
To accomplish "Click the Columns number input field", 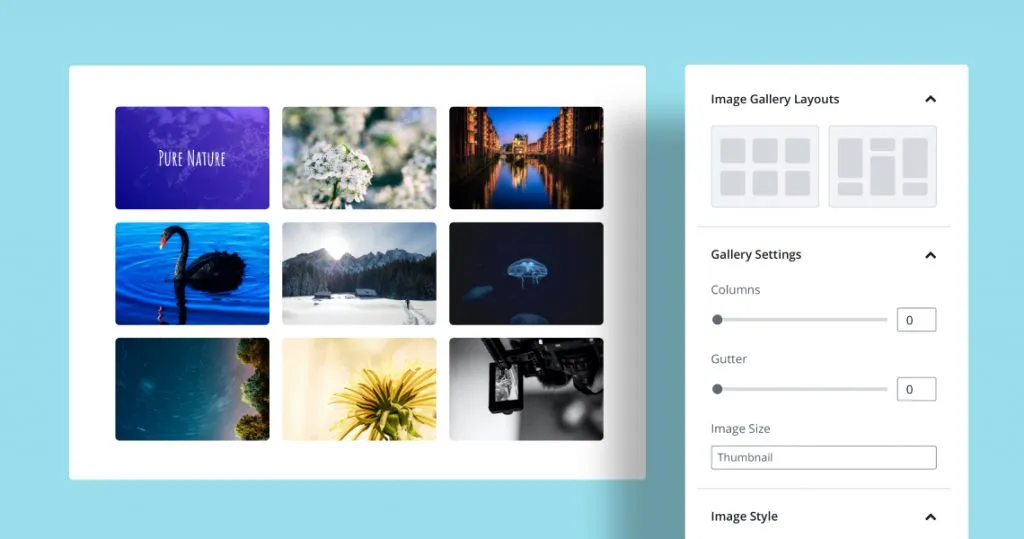I will (916, 320).
